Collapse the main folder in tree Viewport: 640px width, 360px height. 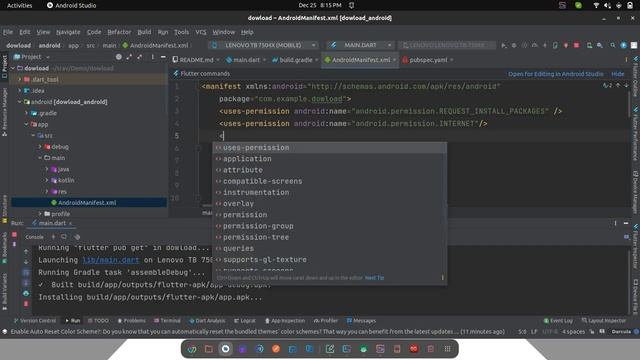(40, 158)
